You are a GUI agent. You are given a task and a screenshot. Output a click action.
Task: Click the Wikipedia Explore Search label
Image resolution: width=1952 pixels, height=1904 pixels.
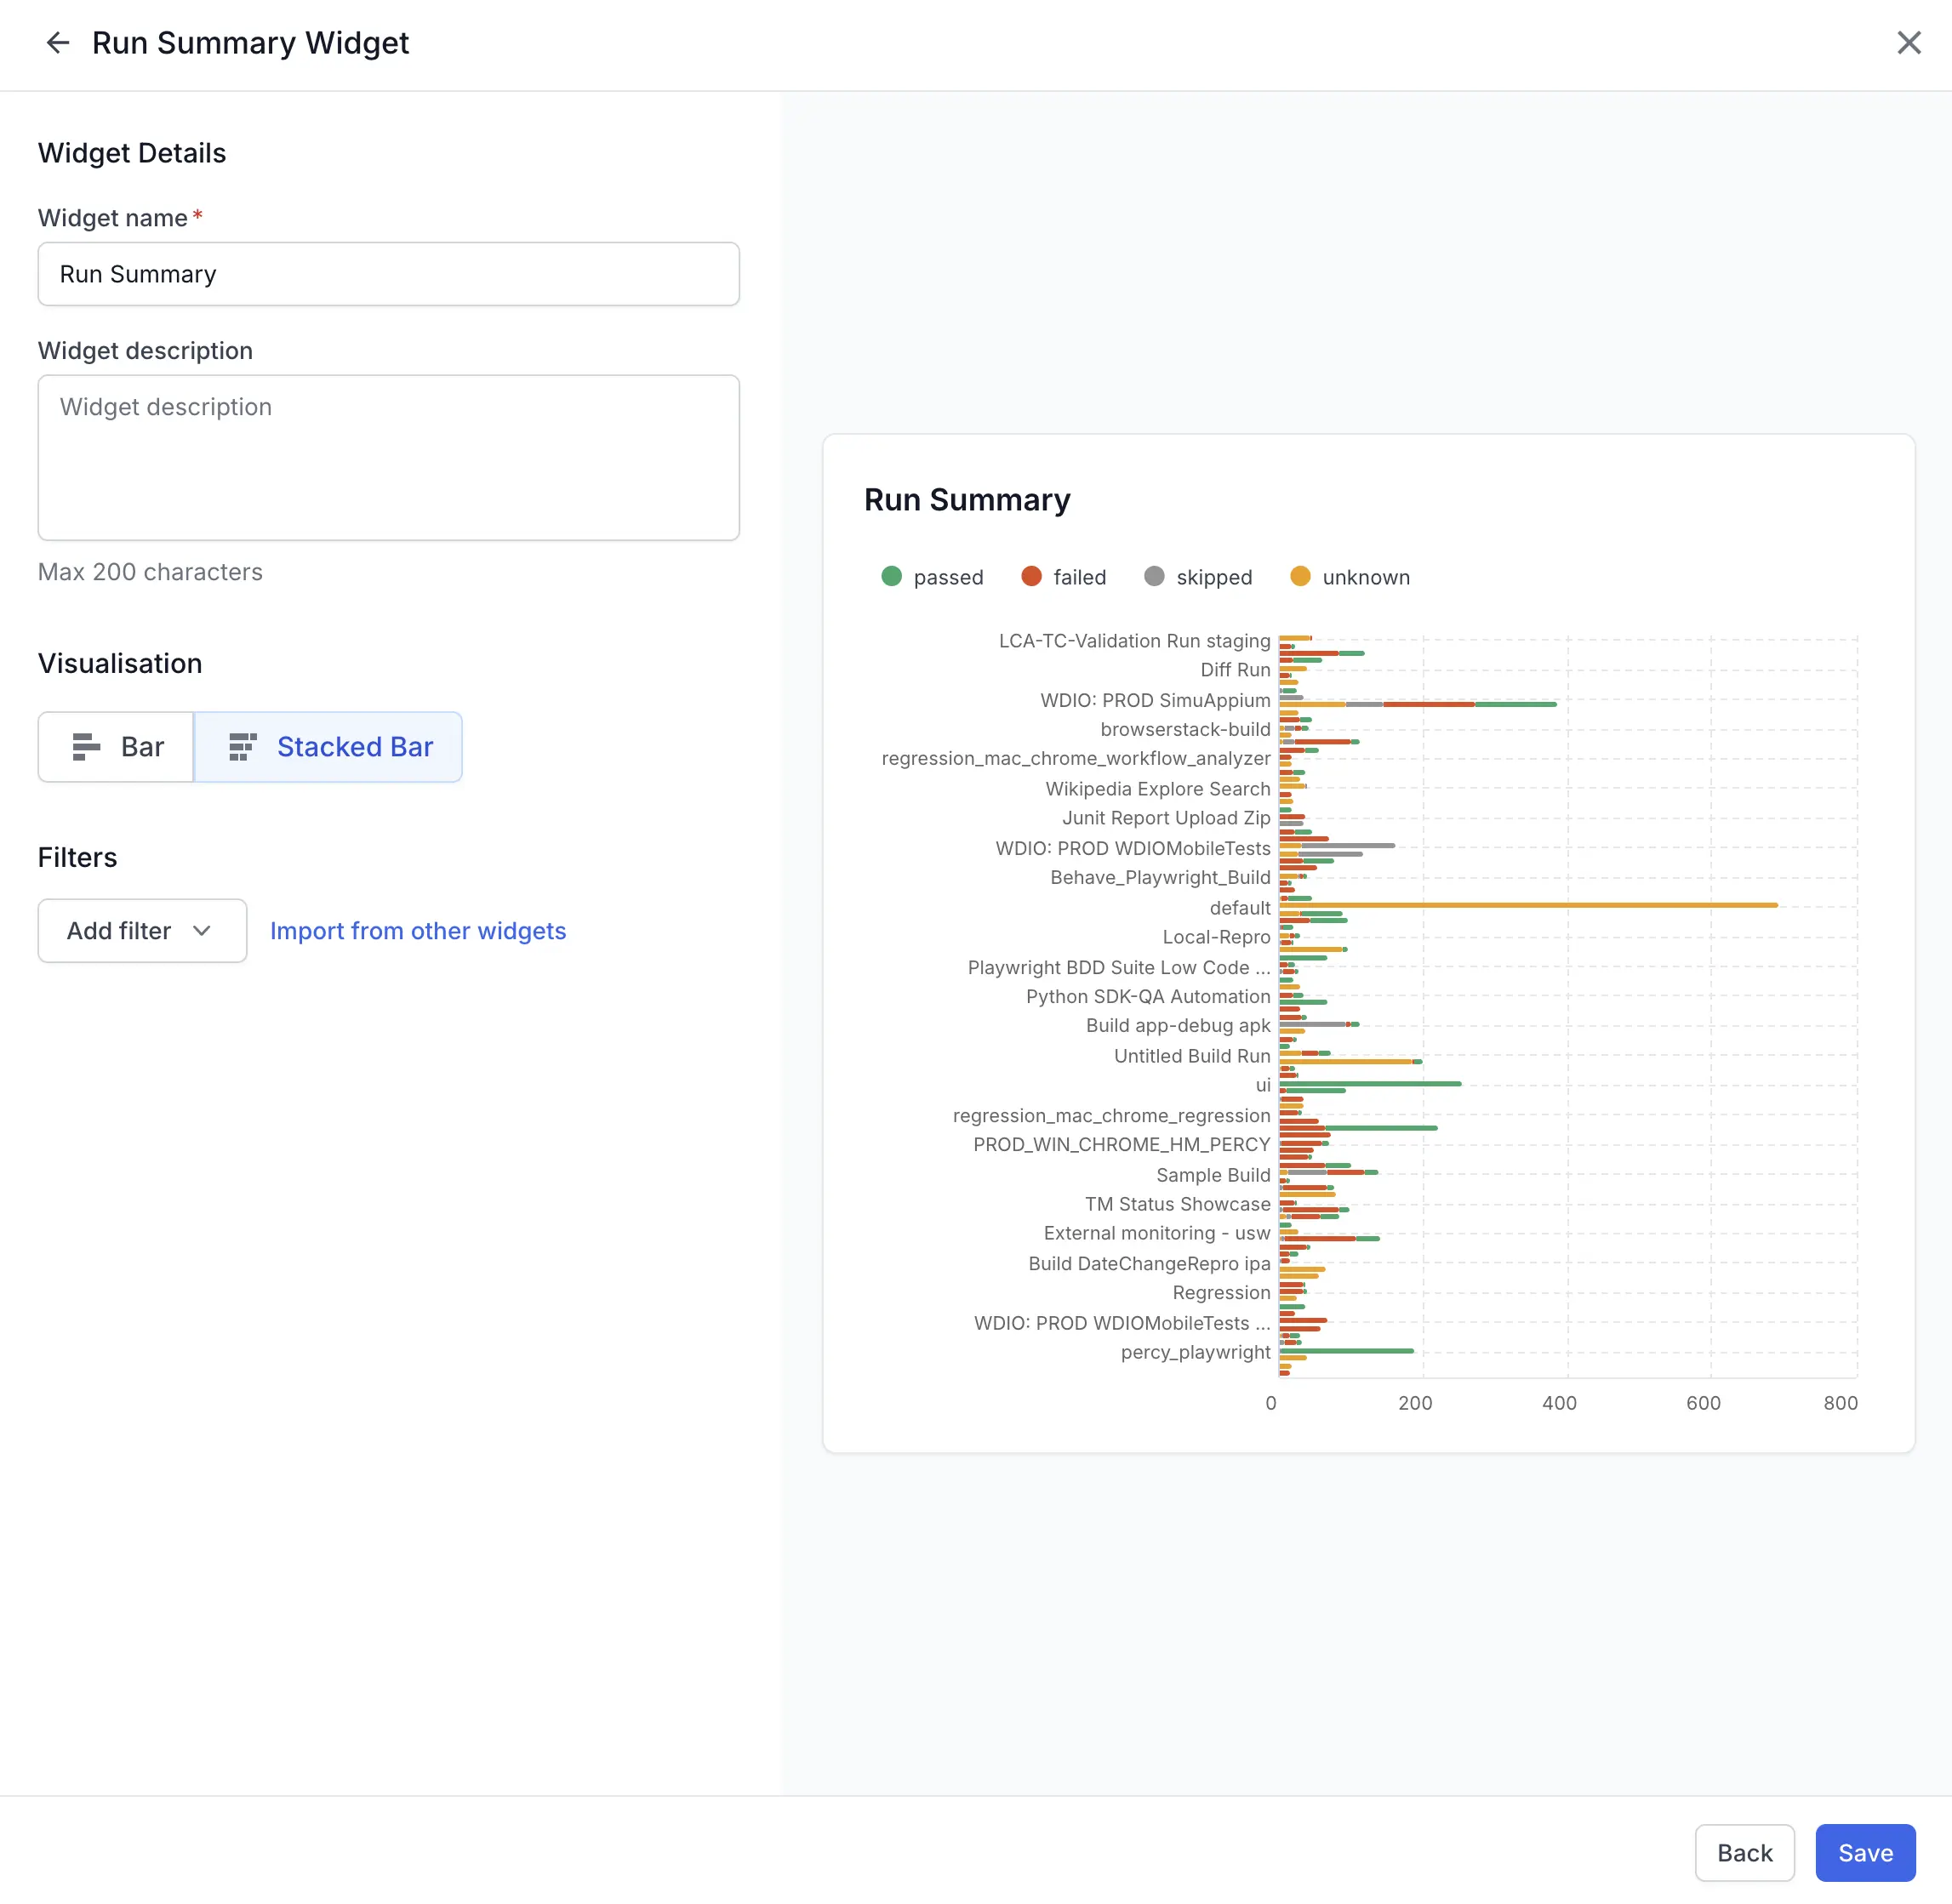[x=1158, y=789]
